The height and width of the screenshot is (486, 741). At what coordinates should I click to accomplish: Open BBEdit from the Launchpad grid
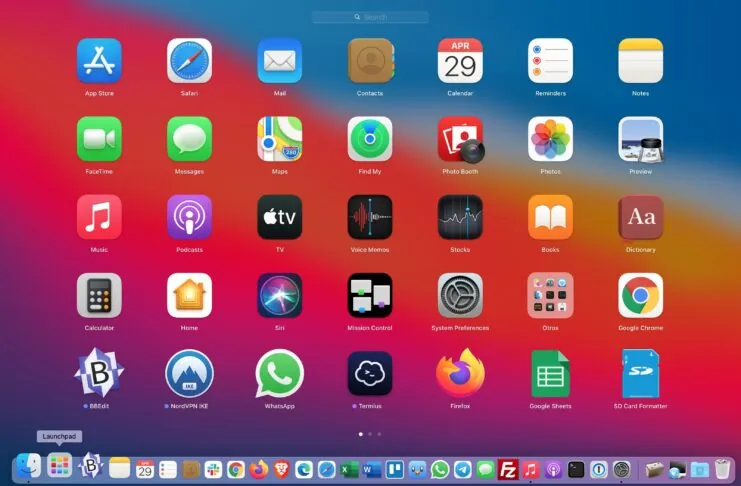tap(99, 373)
